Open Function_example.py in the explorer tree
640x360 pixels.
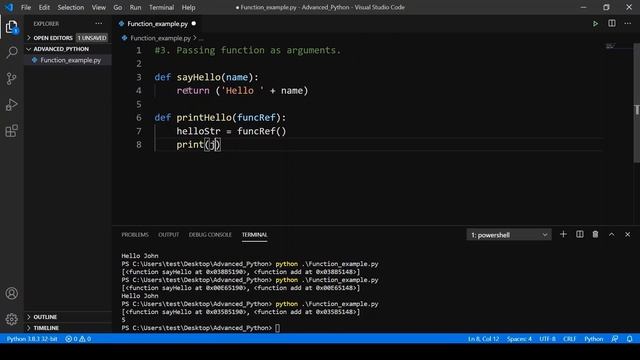tap(70, 60)
